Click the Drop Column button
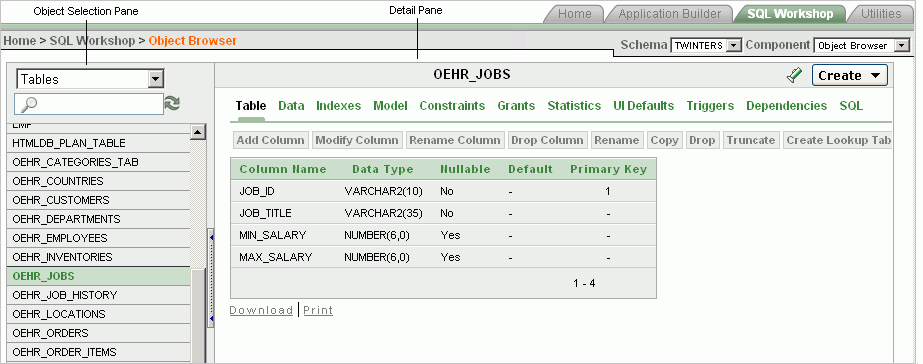923x364 pixels. pyautogui.click(x=547, y=140)
